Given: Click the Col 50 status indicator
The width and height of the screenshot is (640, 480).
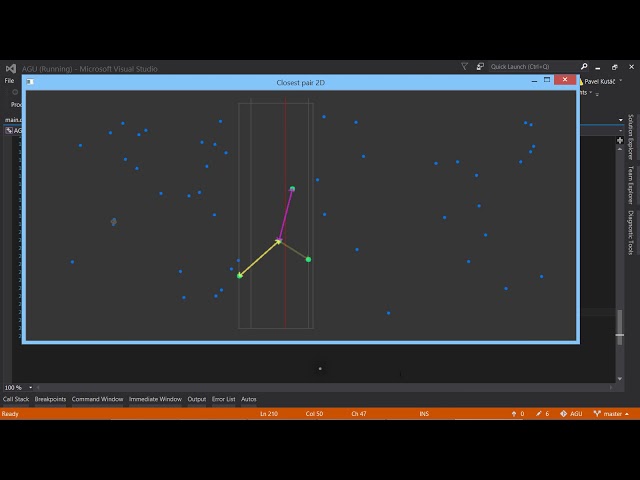Looking at the screenshot, I should tap(314, 414).
